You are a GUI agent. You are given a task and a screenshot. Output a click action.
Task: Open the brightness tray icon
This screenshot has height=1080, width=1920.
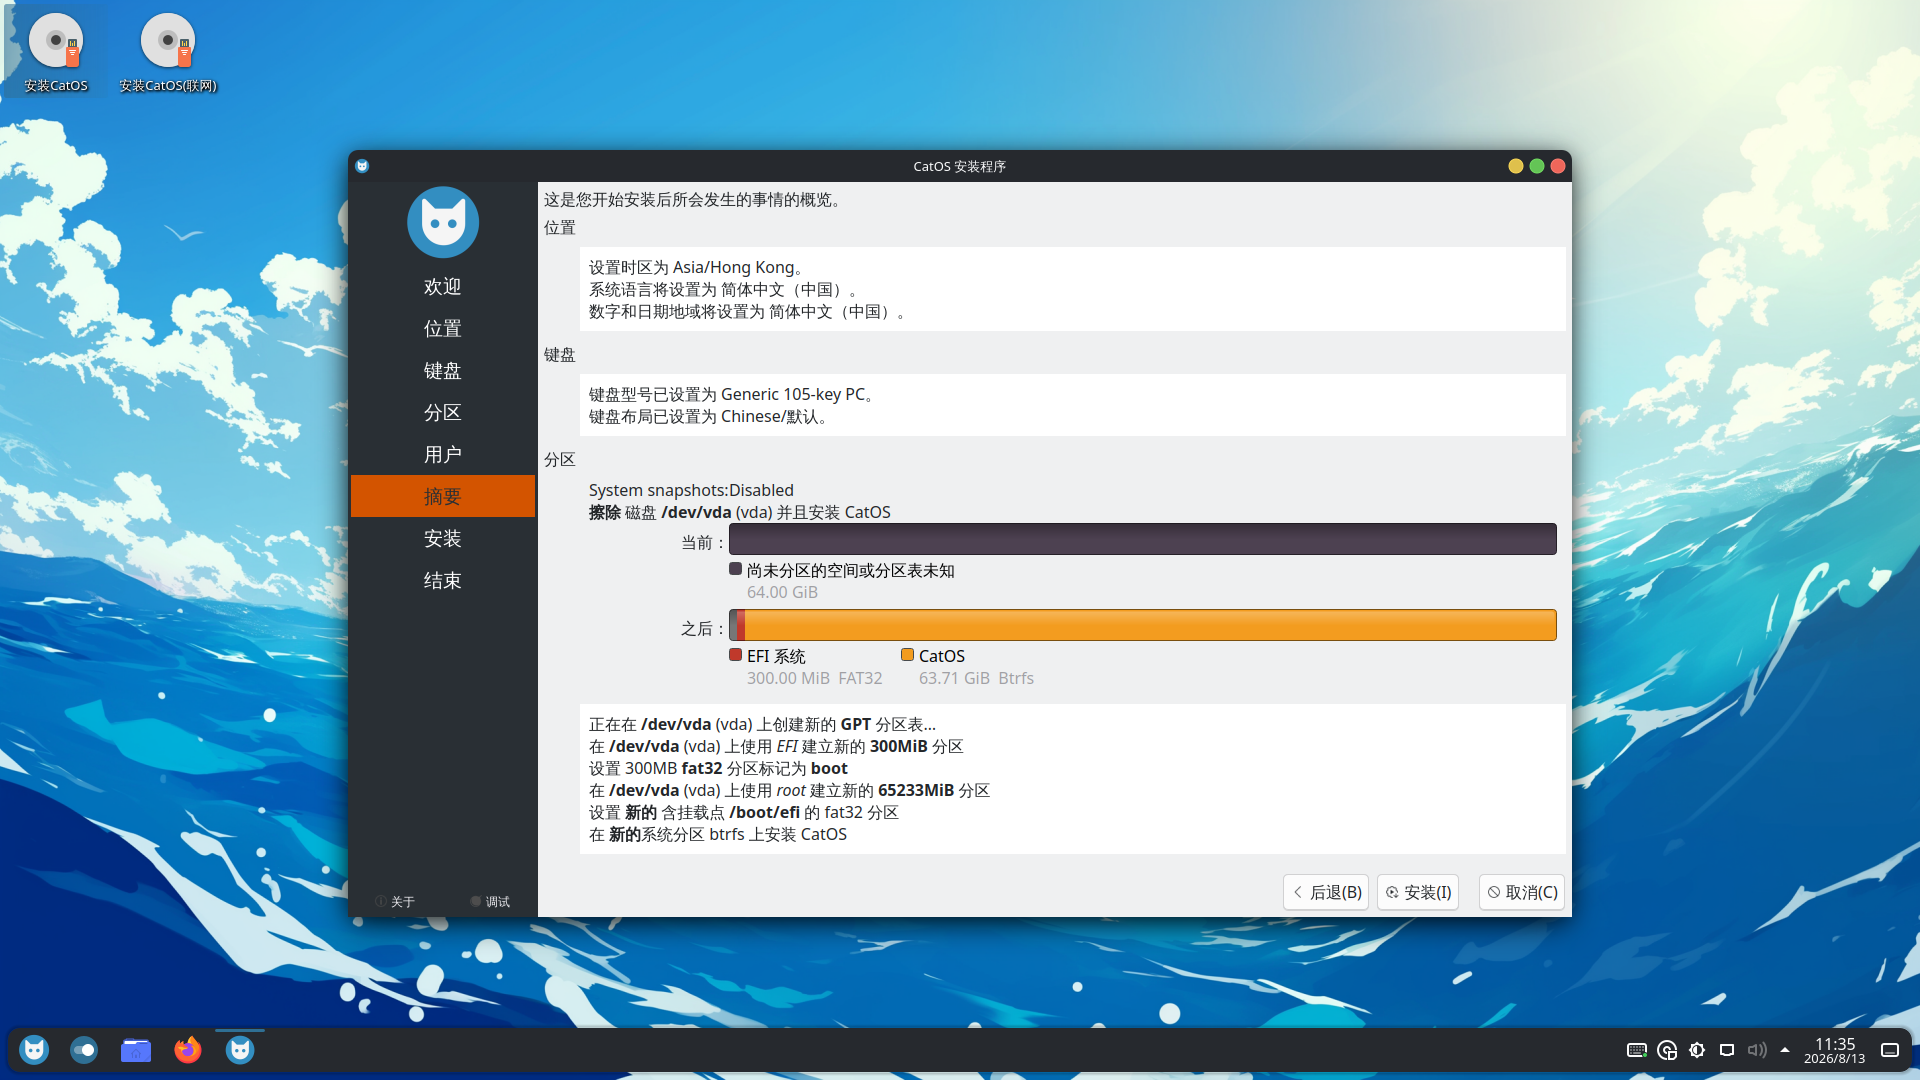coord(1697,1050)
